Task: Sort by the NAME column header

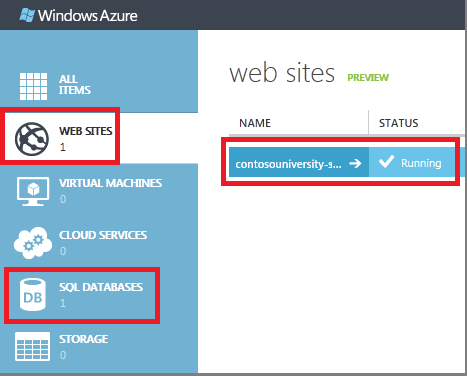Action: pyautogui.click(x=255, y=123)
